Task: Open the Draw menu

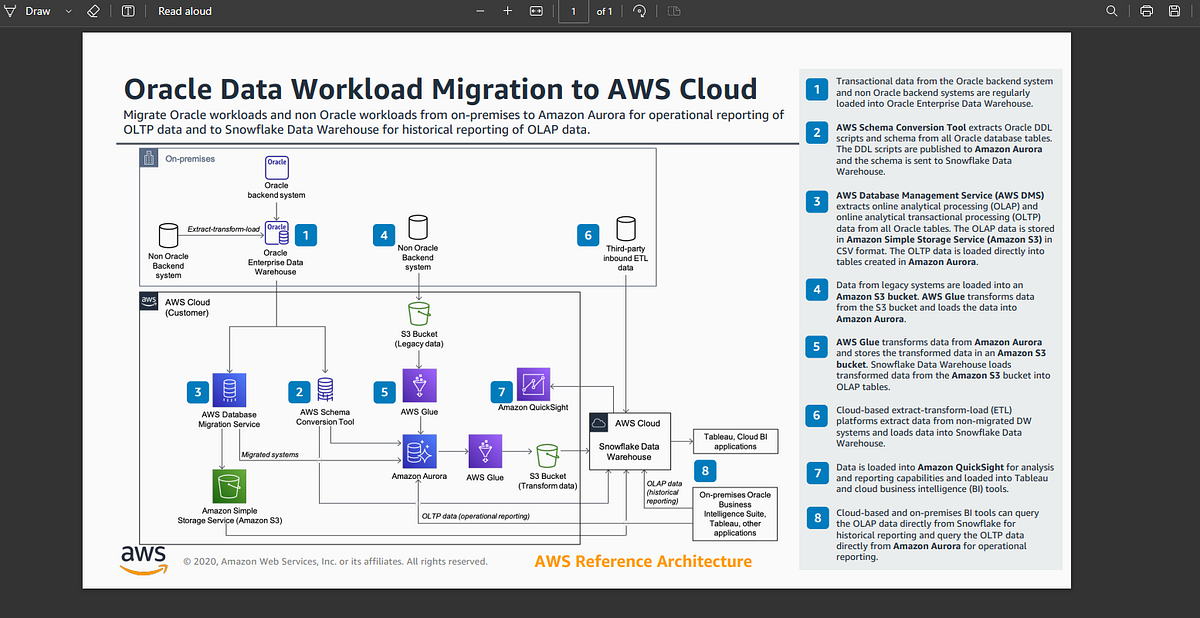Action: click(32, 11)
